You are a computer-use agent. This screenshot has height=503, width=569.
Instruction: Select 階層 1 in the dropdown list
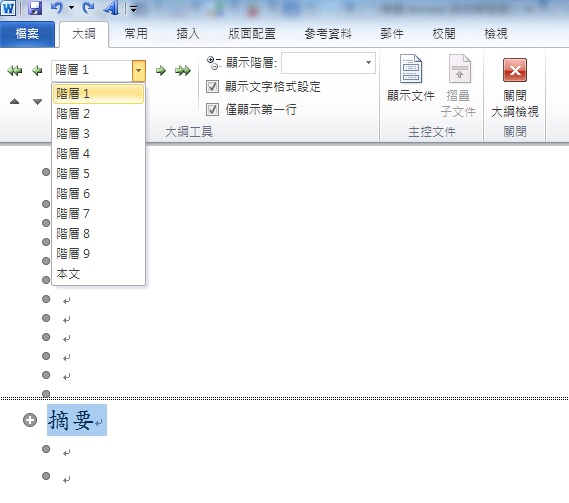pos(98,94)
